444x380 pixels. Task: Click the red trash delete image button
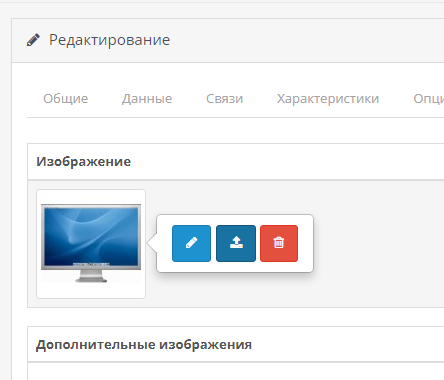click(279, 243)
